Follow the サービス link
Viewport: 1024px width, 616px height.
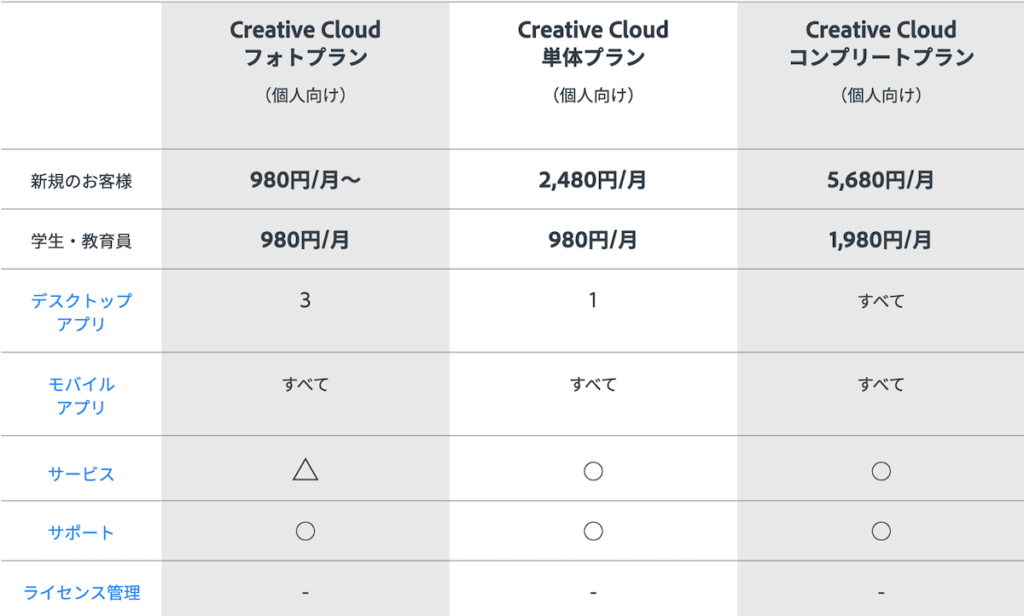[81, 474]
